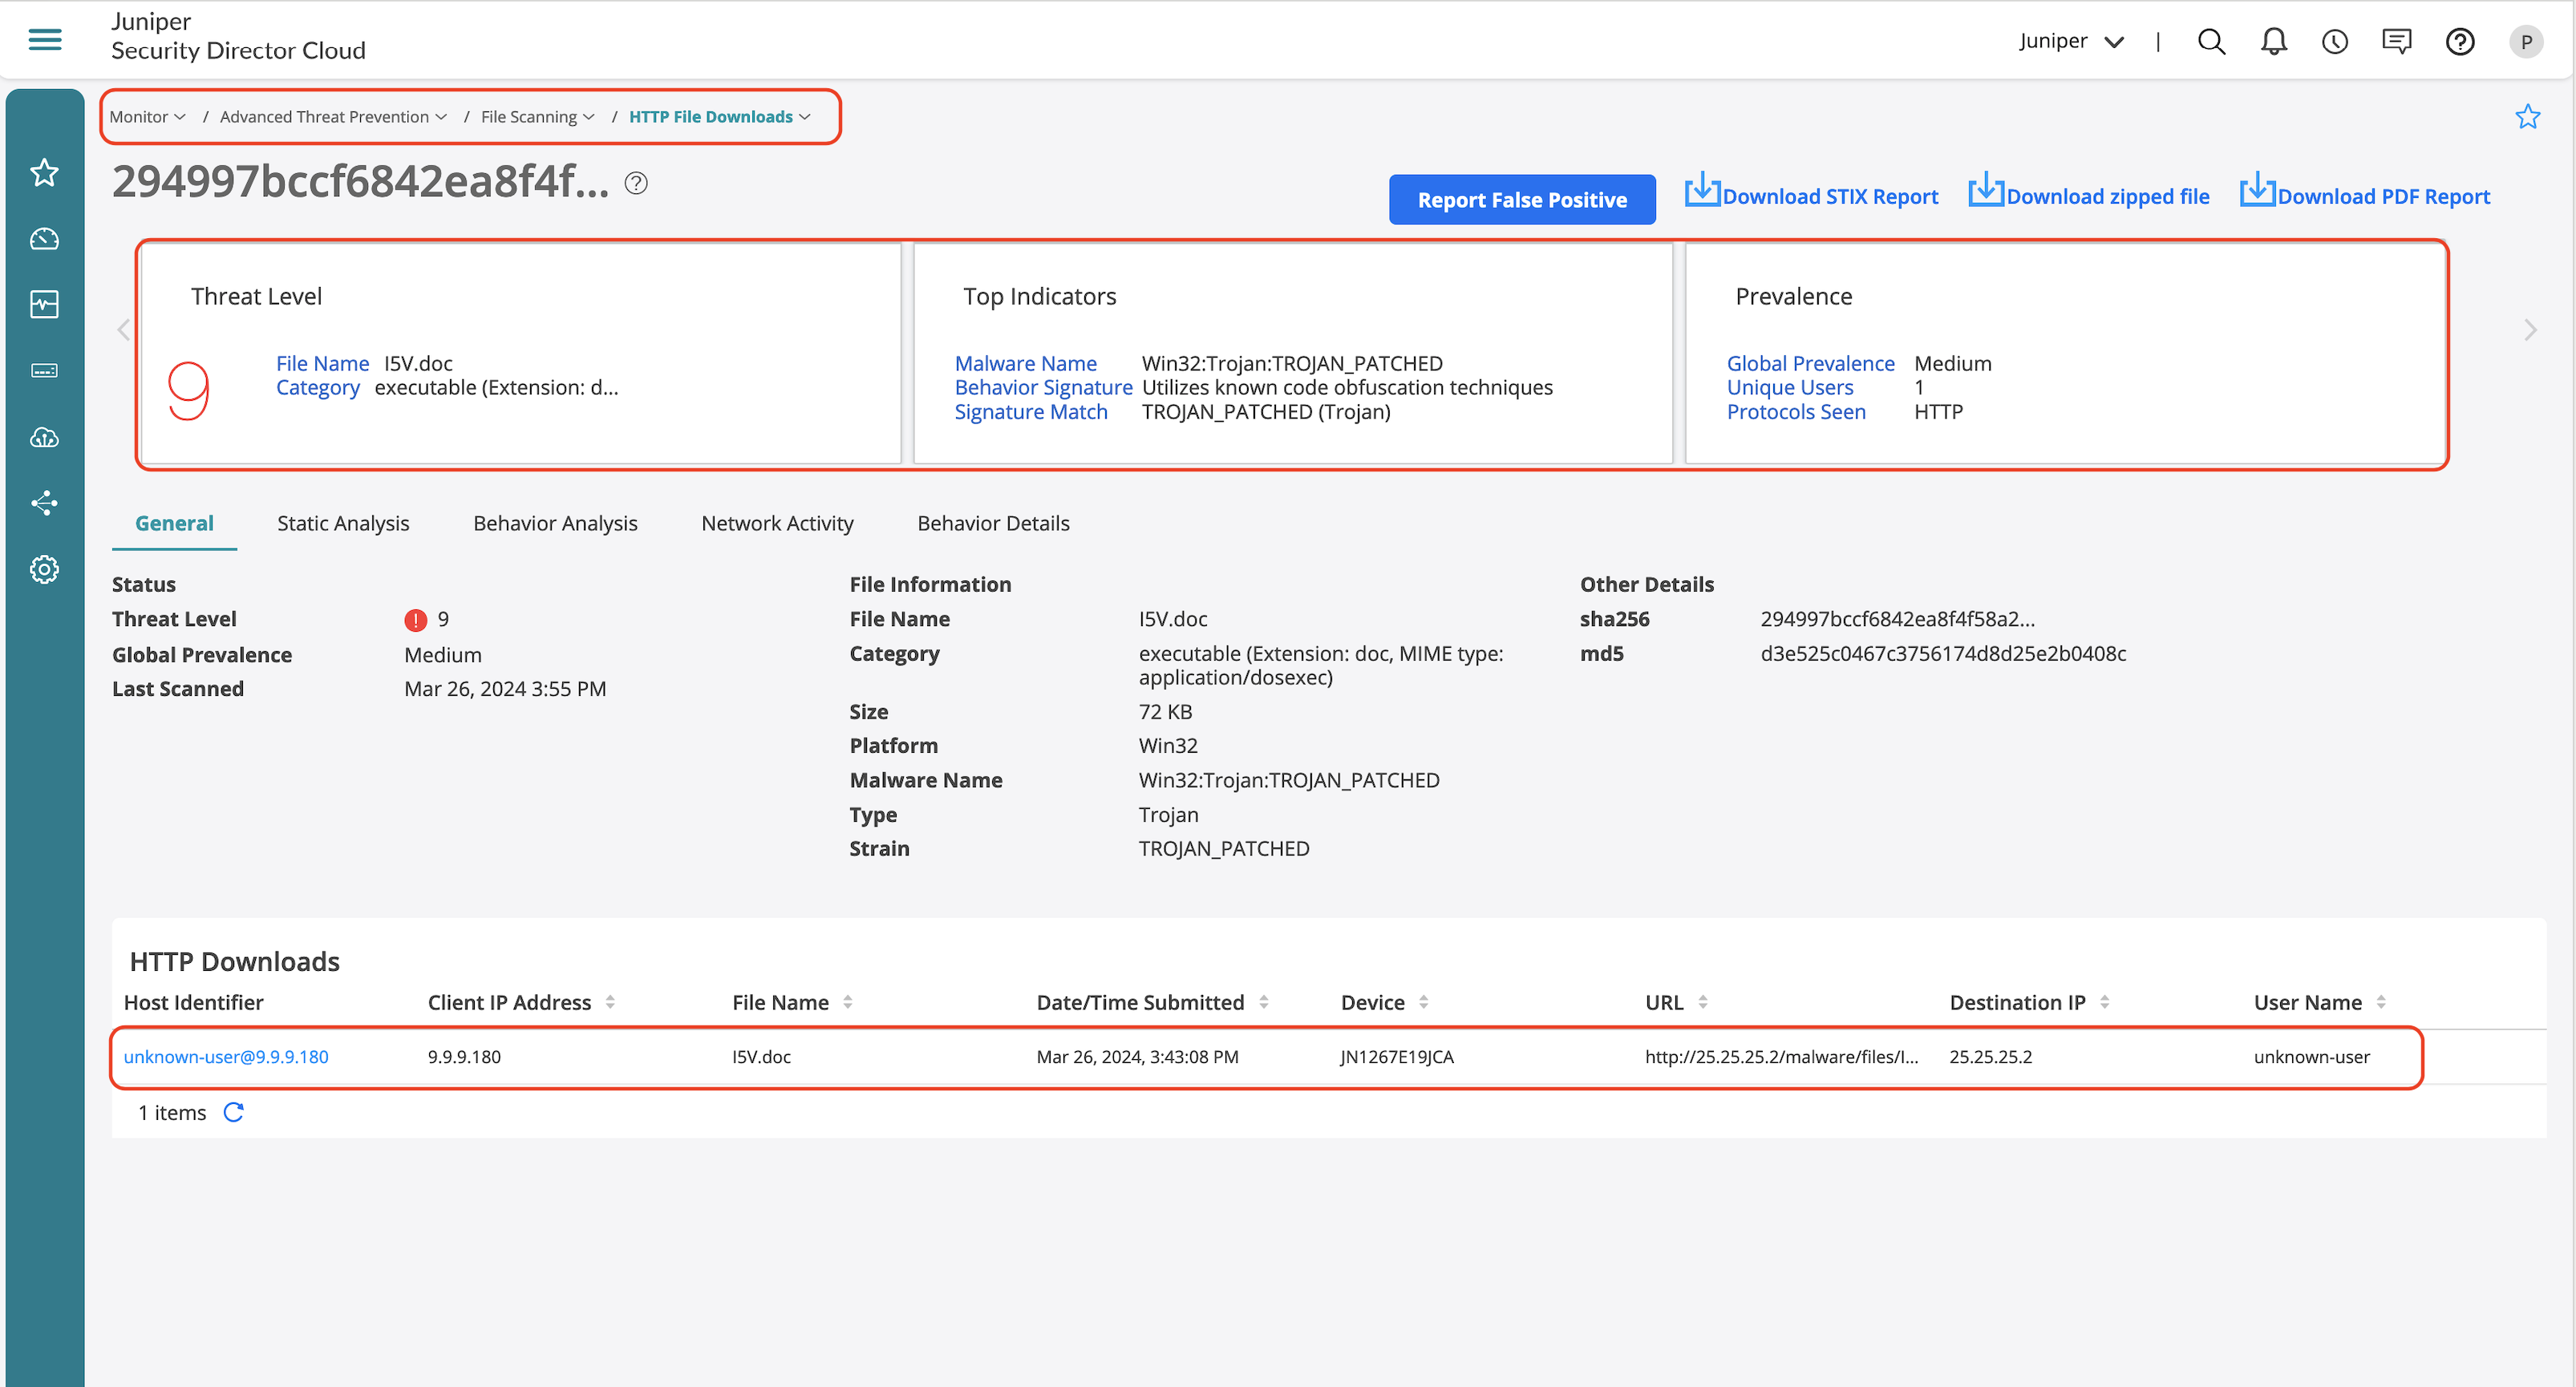Bookmark this page with the star icon

2527,117
